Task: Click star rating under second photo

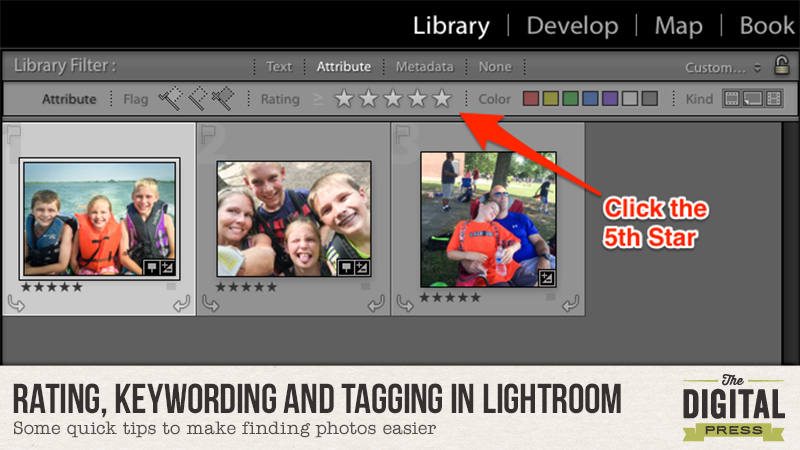Action: [x=246, y=287]
